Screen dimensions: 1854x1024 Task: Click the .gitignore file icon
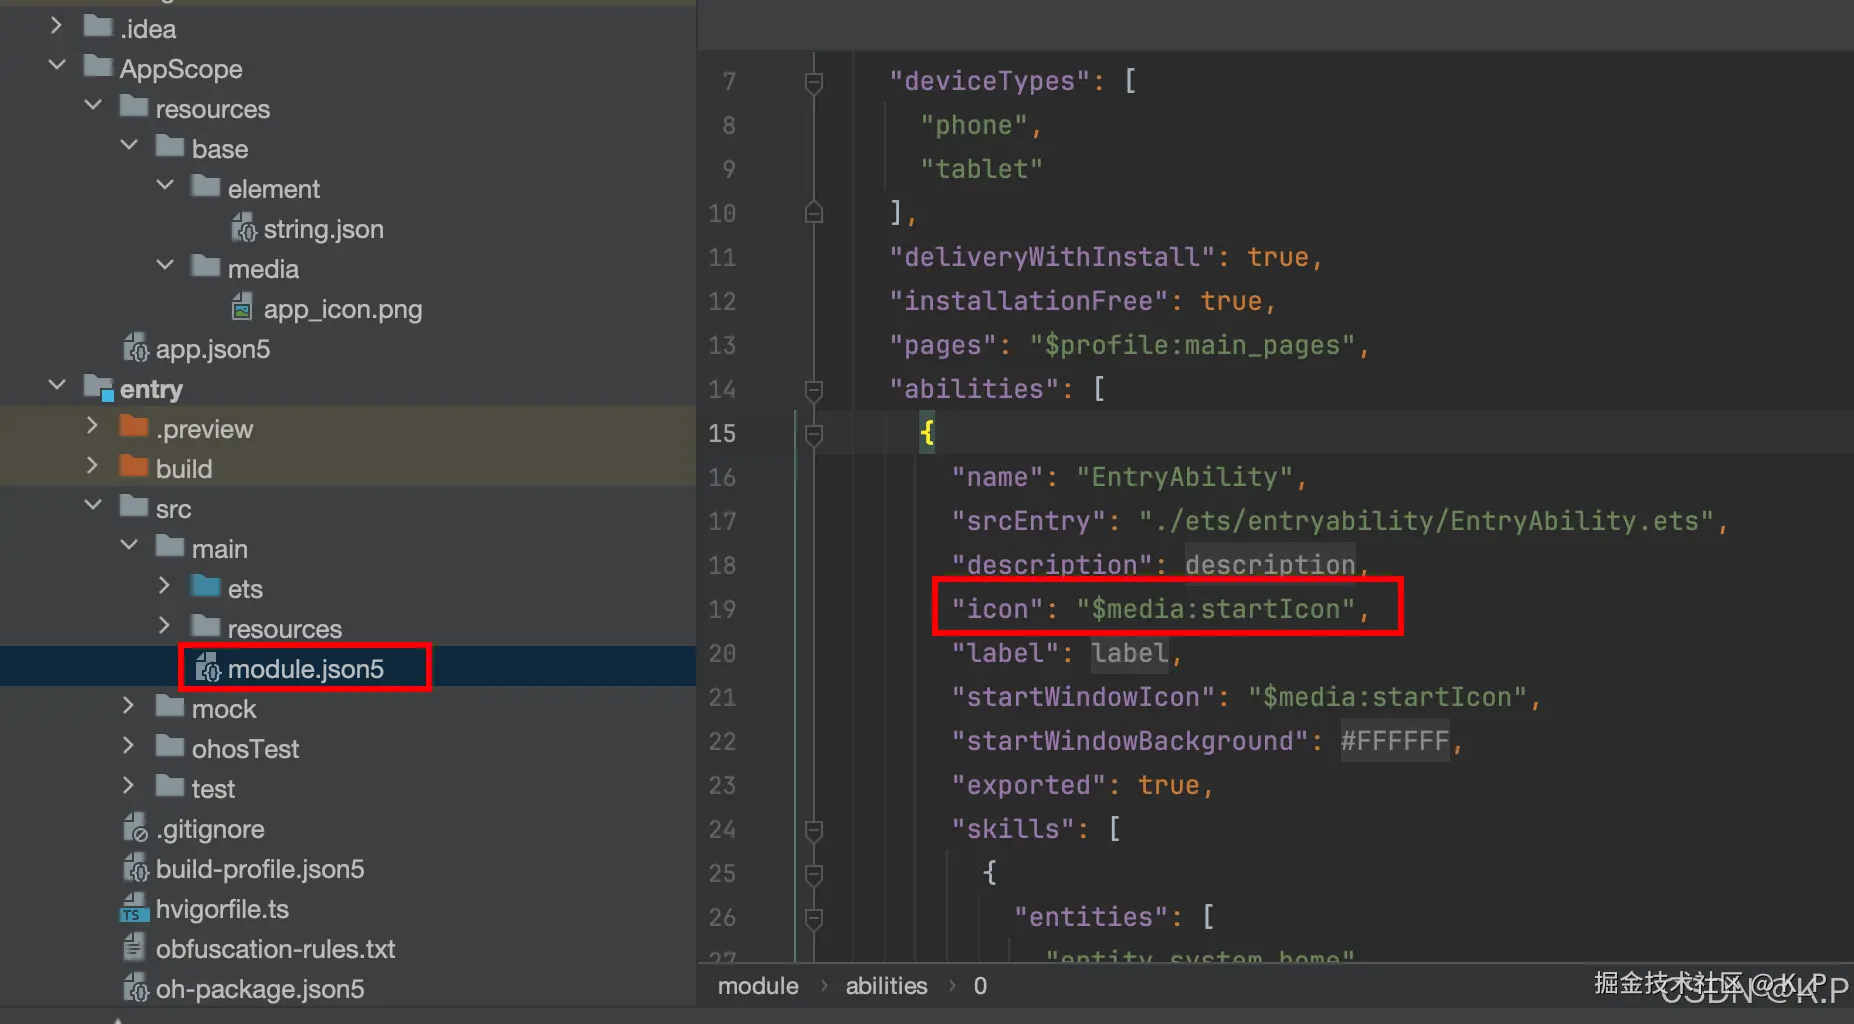136,828
